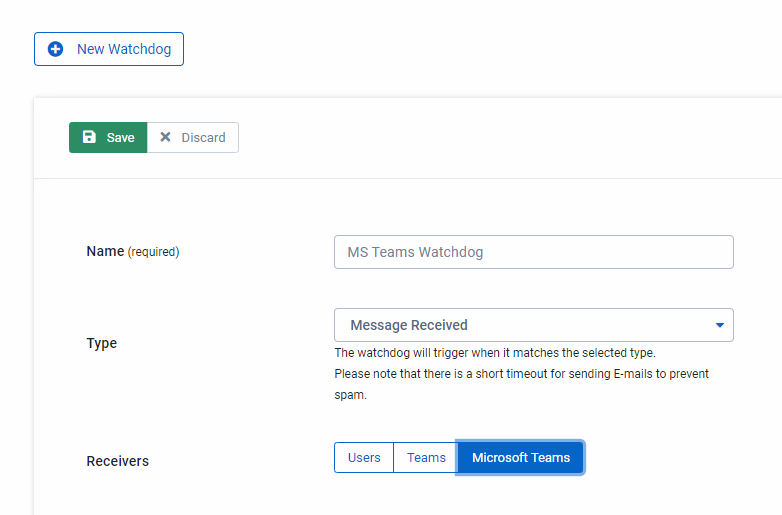Discard changes via the Discard label
The height and width of the screenshot is (515, 782).
click(203, 138)
